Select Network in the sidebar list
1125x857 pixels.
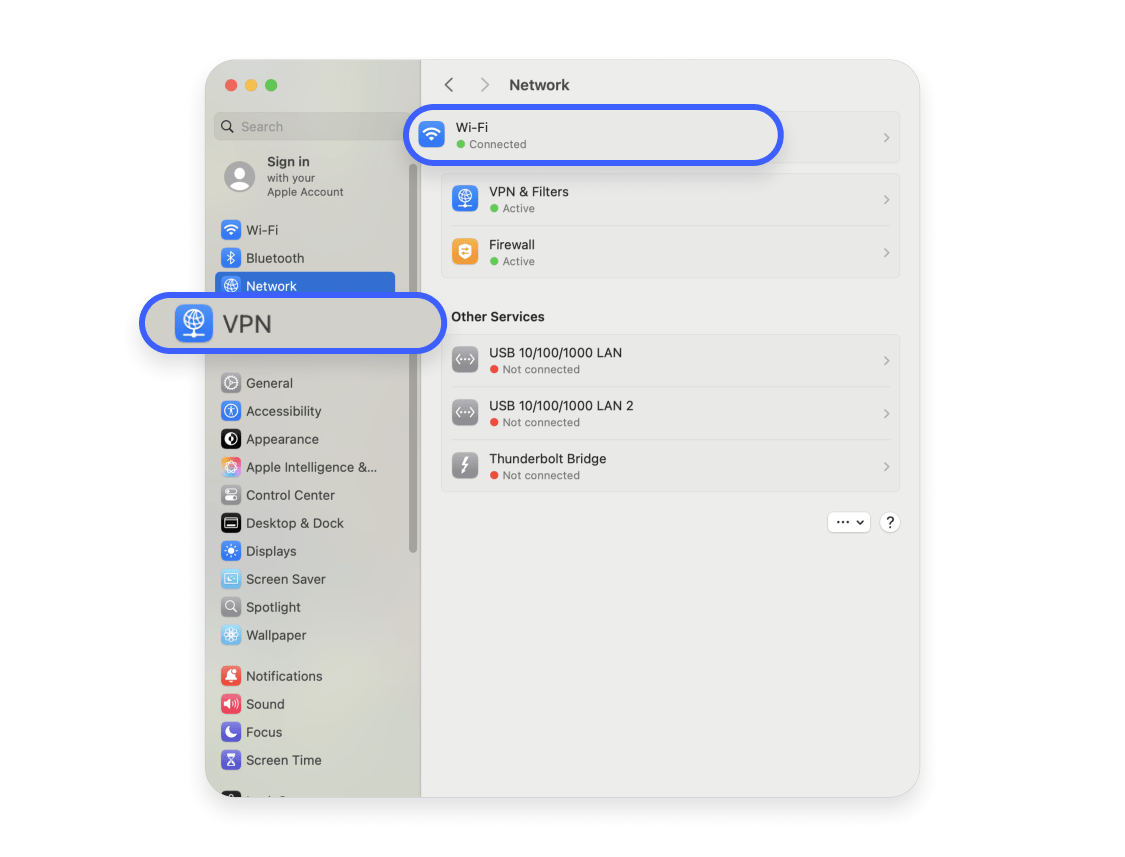point(271,285)
